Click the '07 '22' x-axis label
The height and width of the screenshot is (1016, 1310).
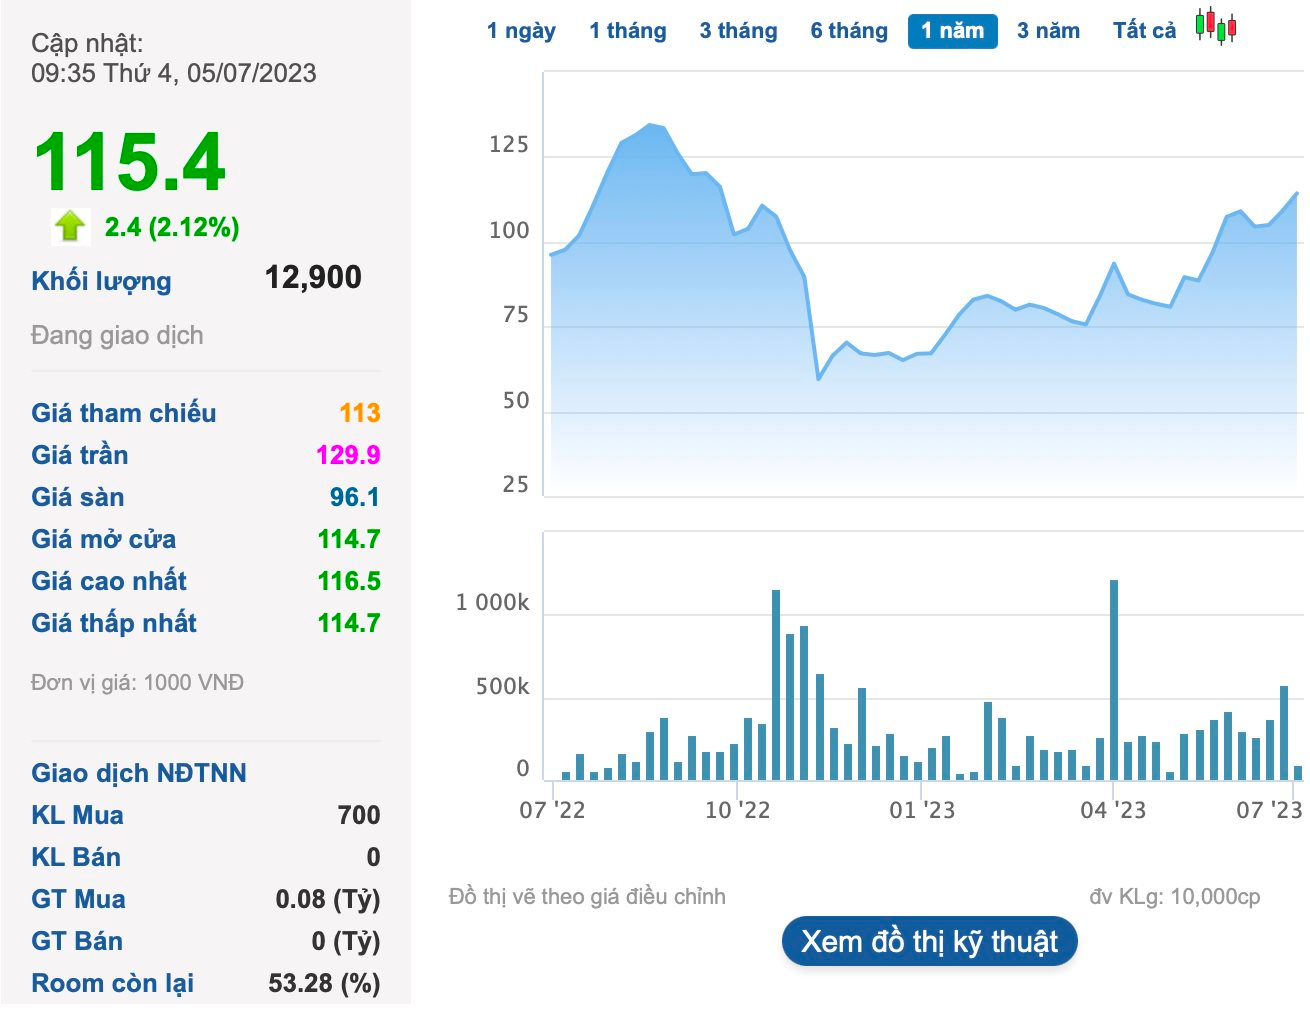[x=552, y=810]
